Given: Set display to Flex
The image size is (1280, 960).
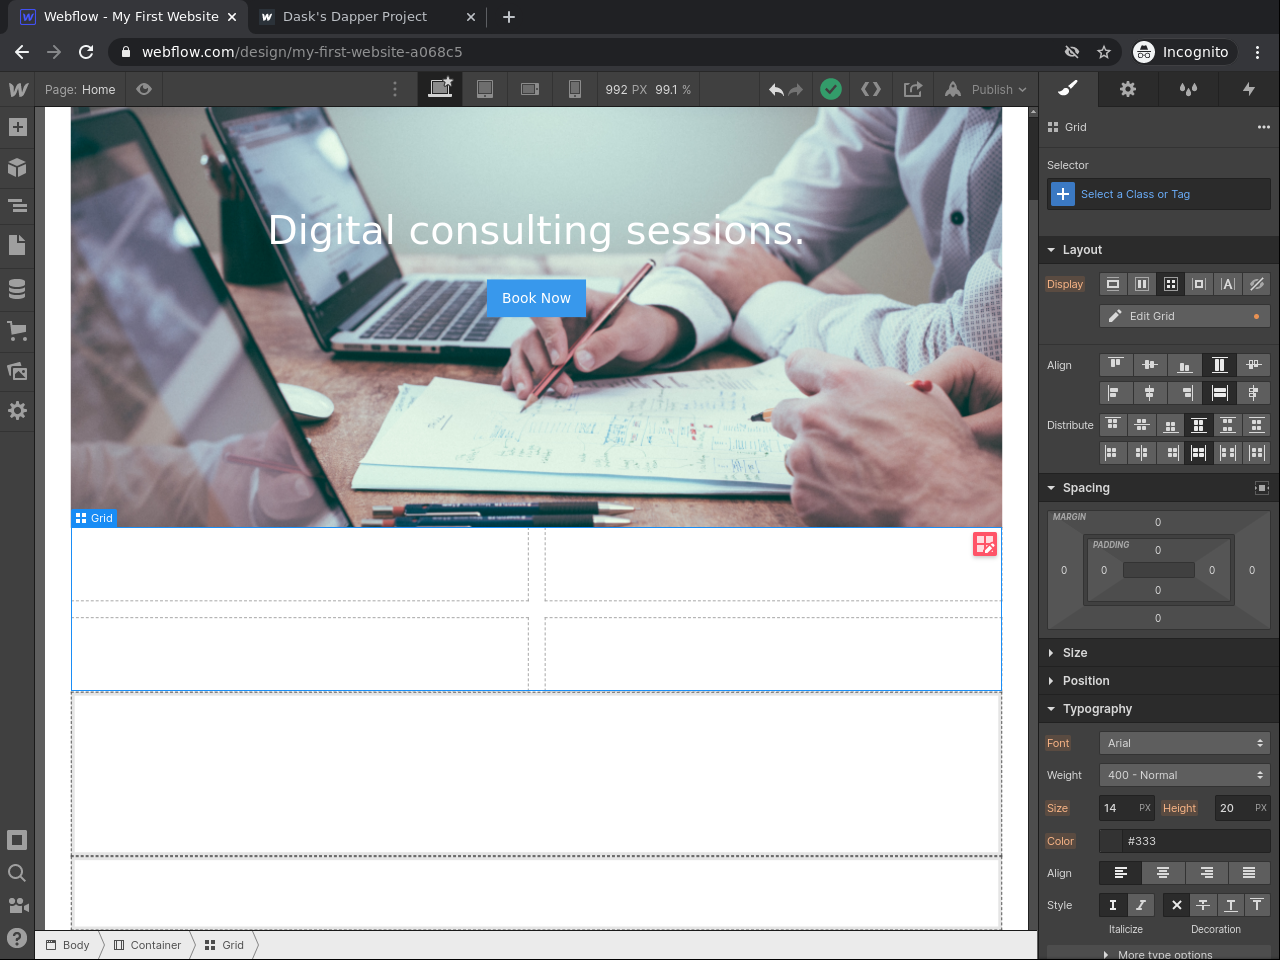Looking at the screenshot, I should (1142, 284).
